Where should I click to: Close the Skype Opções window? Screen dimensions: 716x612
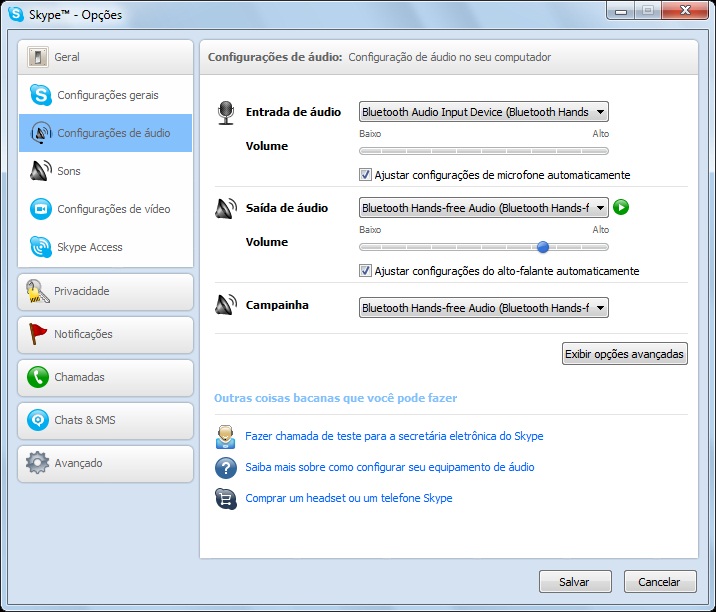(x=685, y=11)
